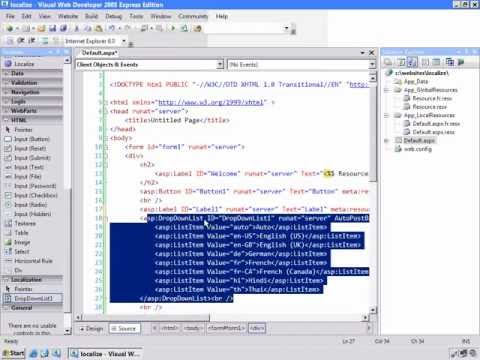The width and height of the screenshot is (480, 360).
Task: Collapse the App_LocalResources folder
Action: (x=387, y=116)
